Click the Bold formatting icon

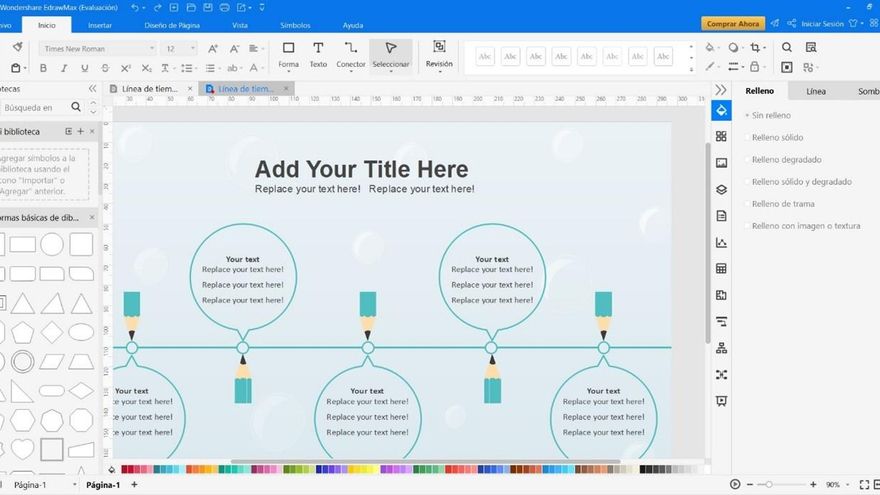click(43, 68)
